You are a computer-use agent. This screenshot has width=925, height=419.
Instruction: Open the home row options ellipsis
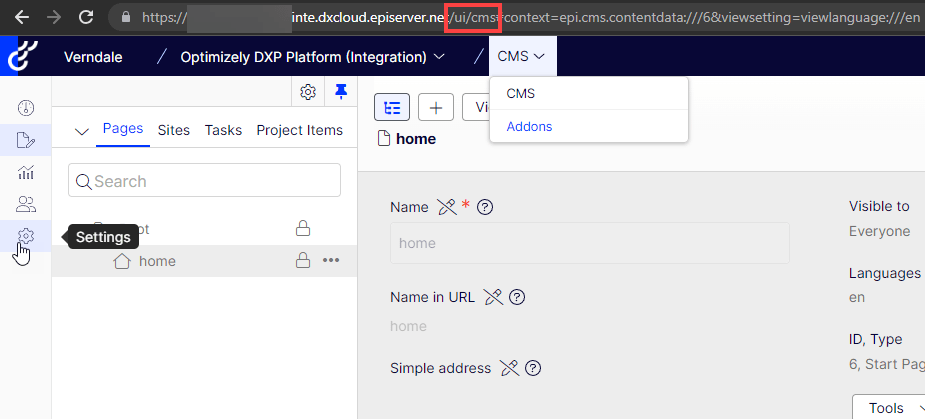pos(331,260)
